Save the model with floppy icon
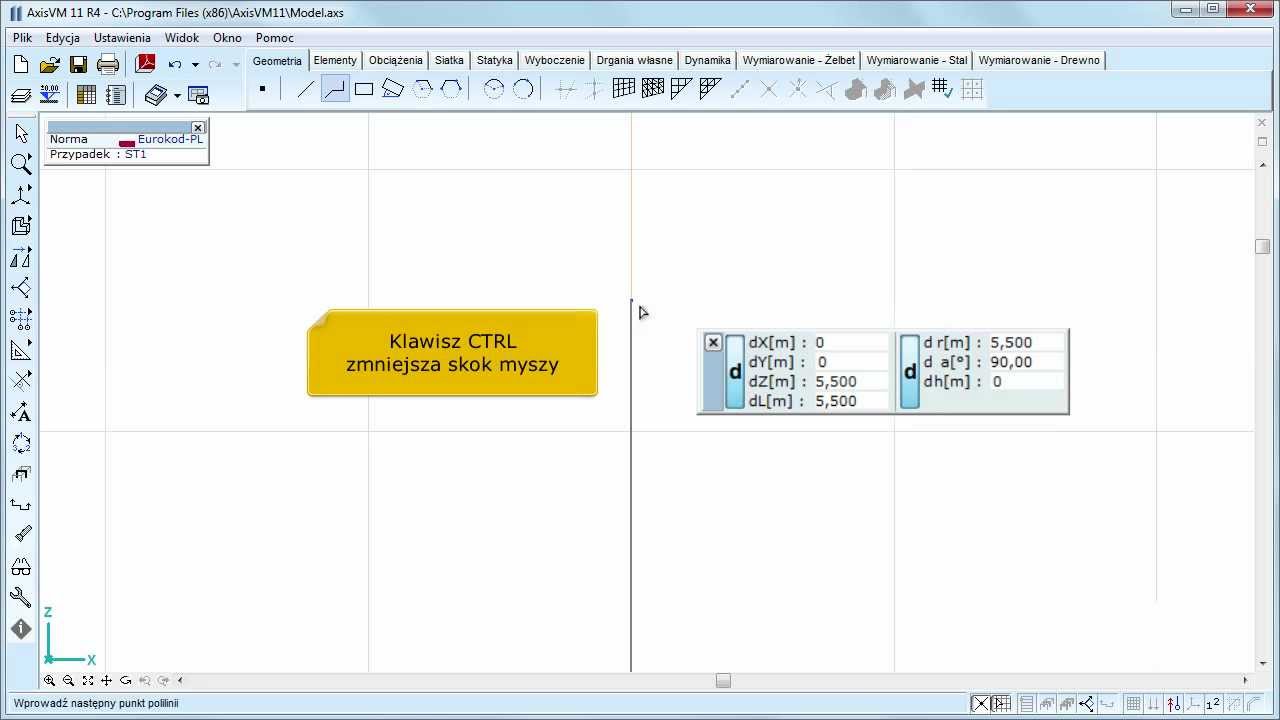 tap(78, 65)
